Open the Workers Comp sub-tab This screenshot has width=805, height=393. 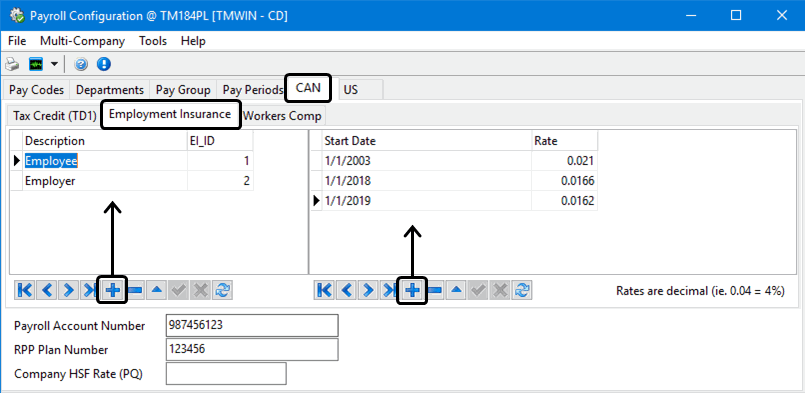[282, 116]
